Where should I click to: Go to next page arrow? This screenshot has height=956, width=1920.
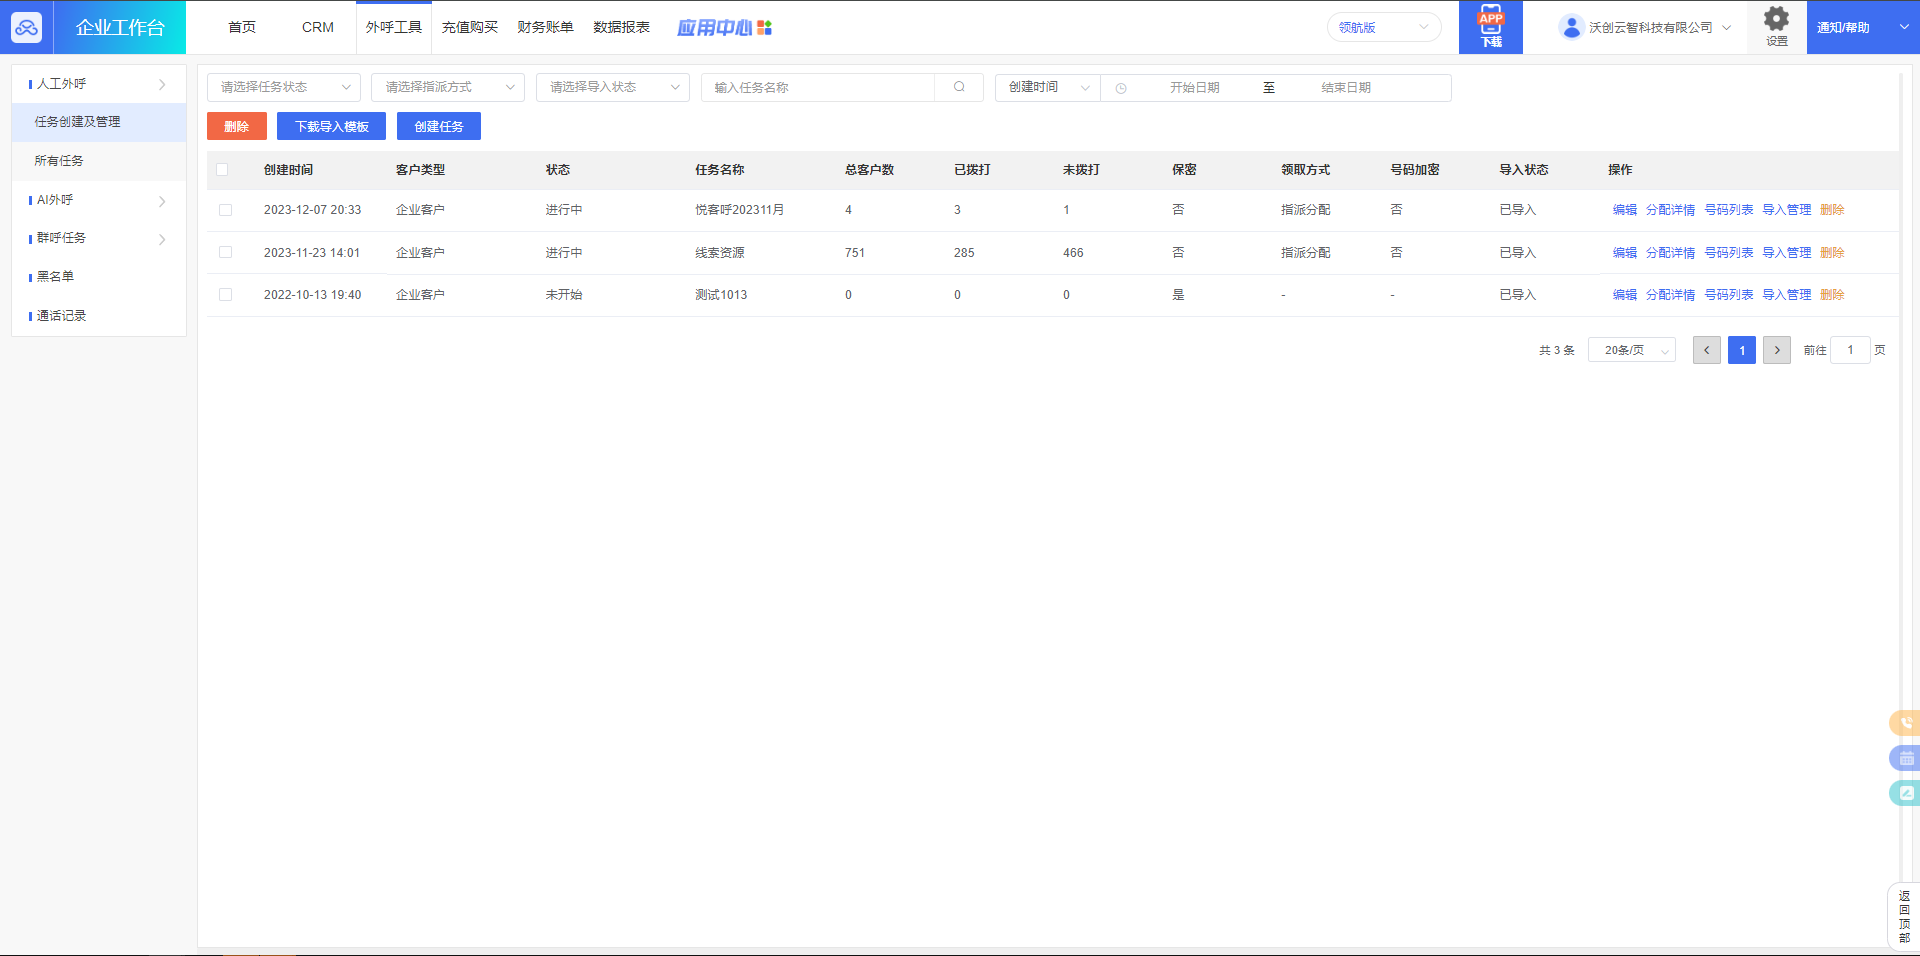click(1776, 350)
